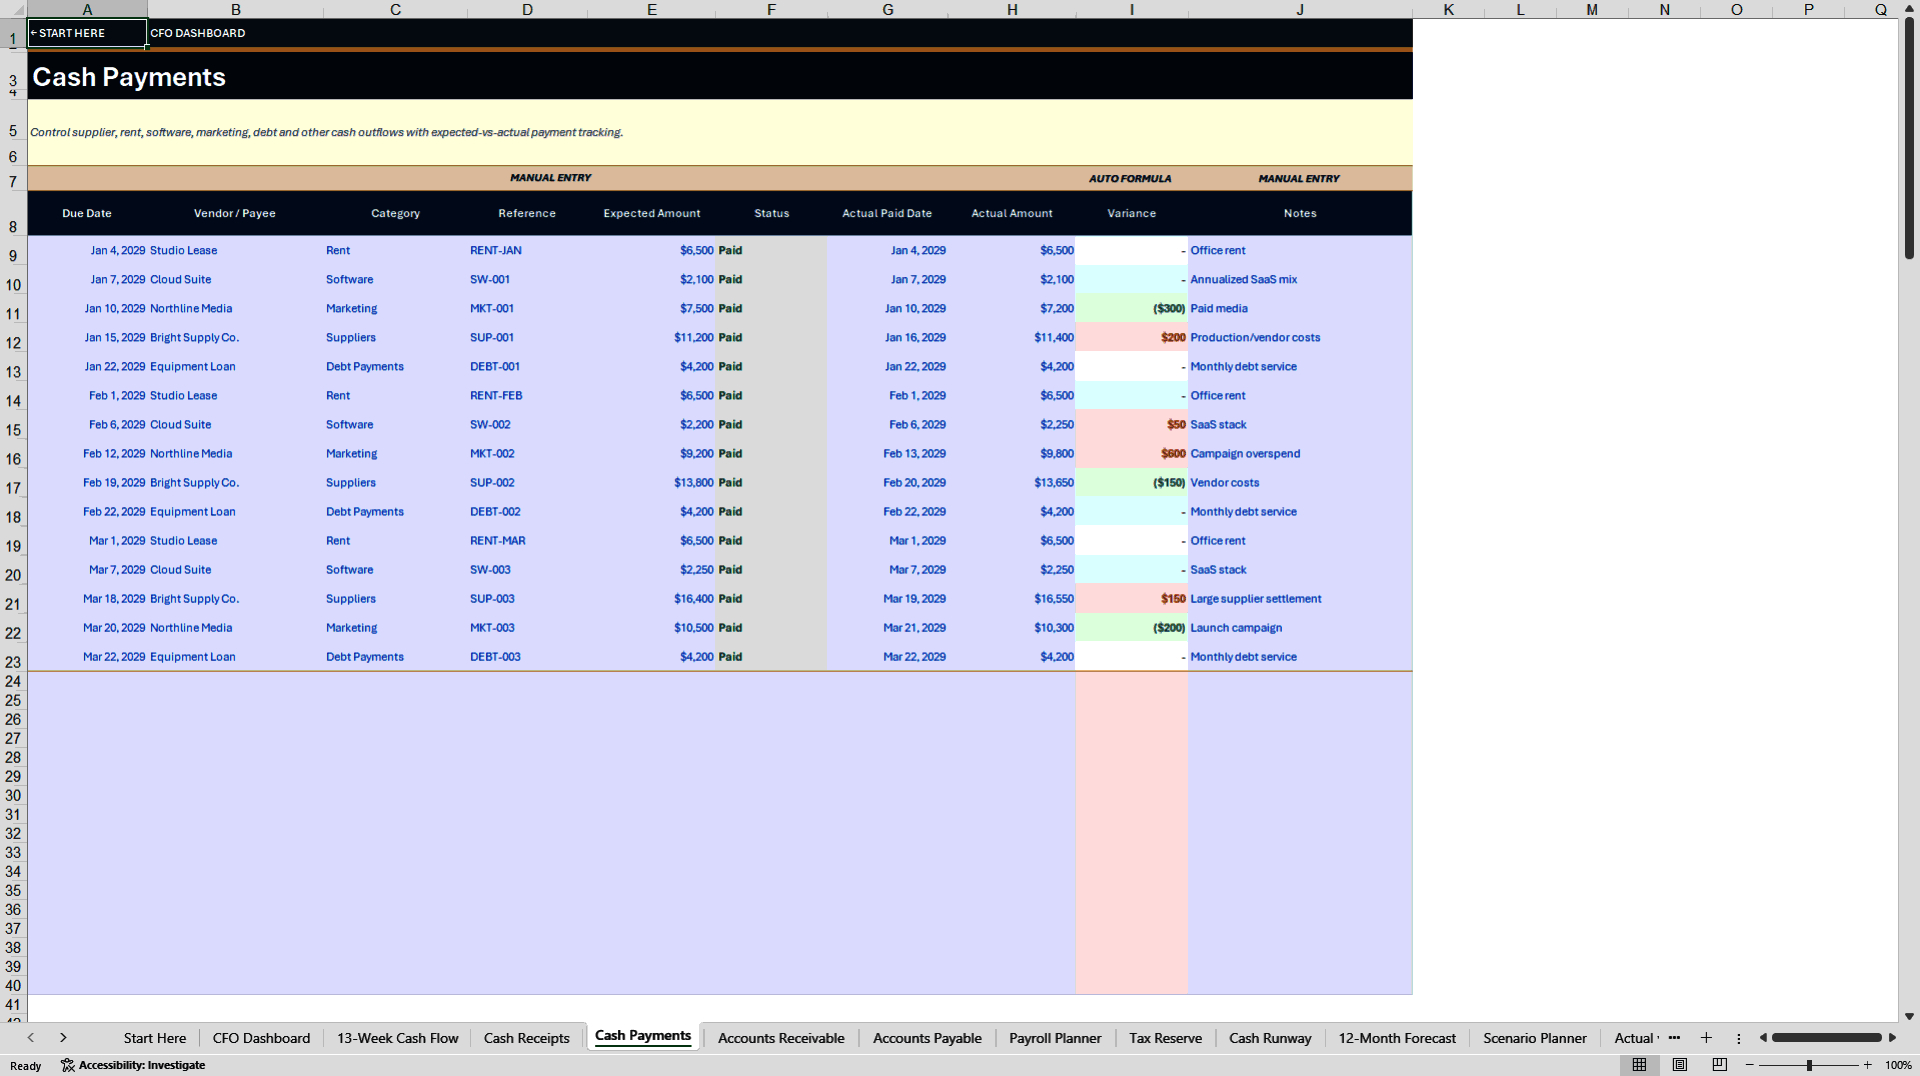The image size is (1920, 1076).
Task: Click the horizontal scroll right arrow
Action: click(1892, 1038)
